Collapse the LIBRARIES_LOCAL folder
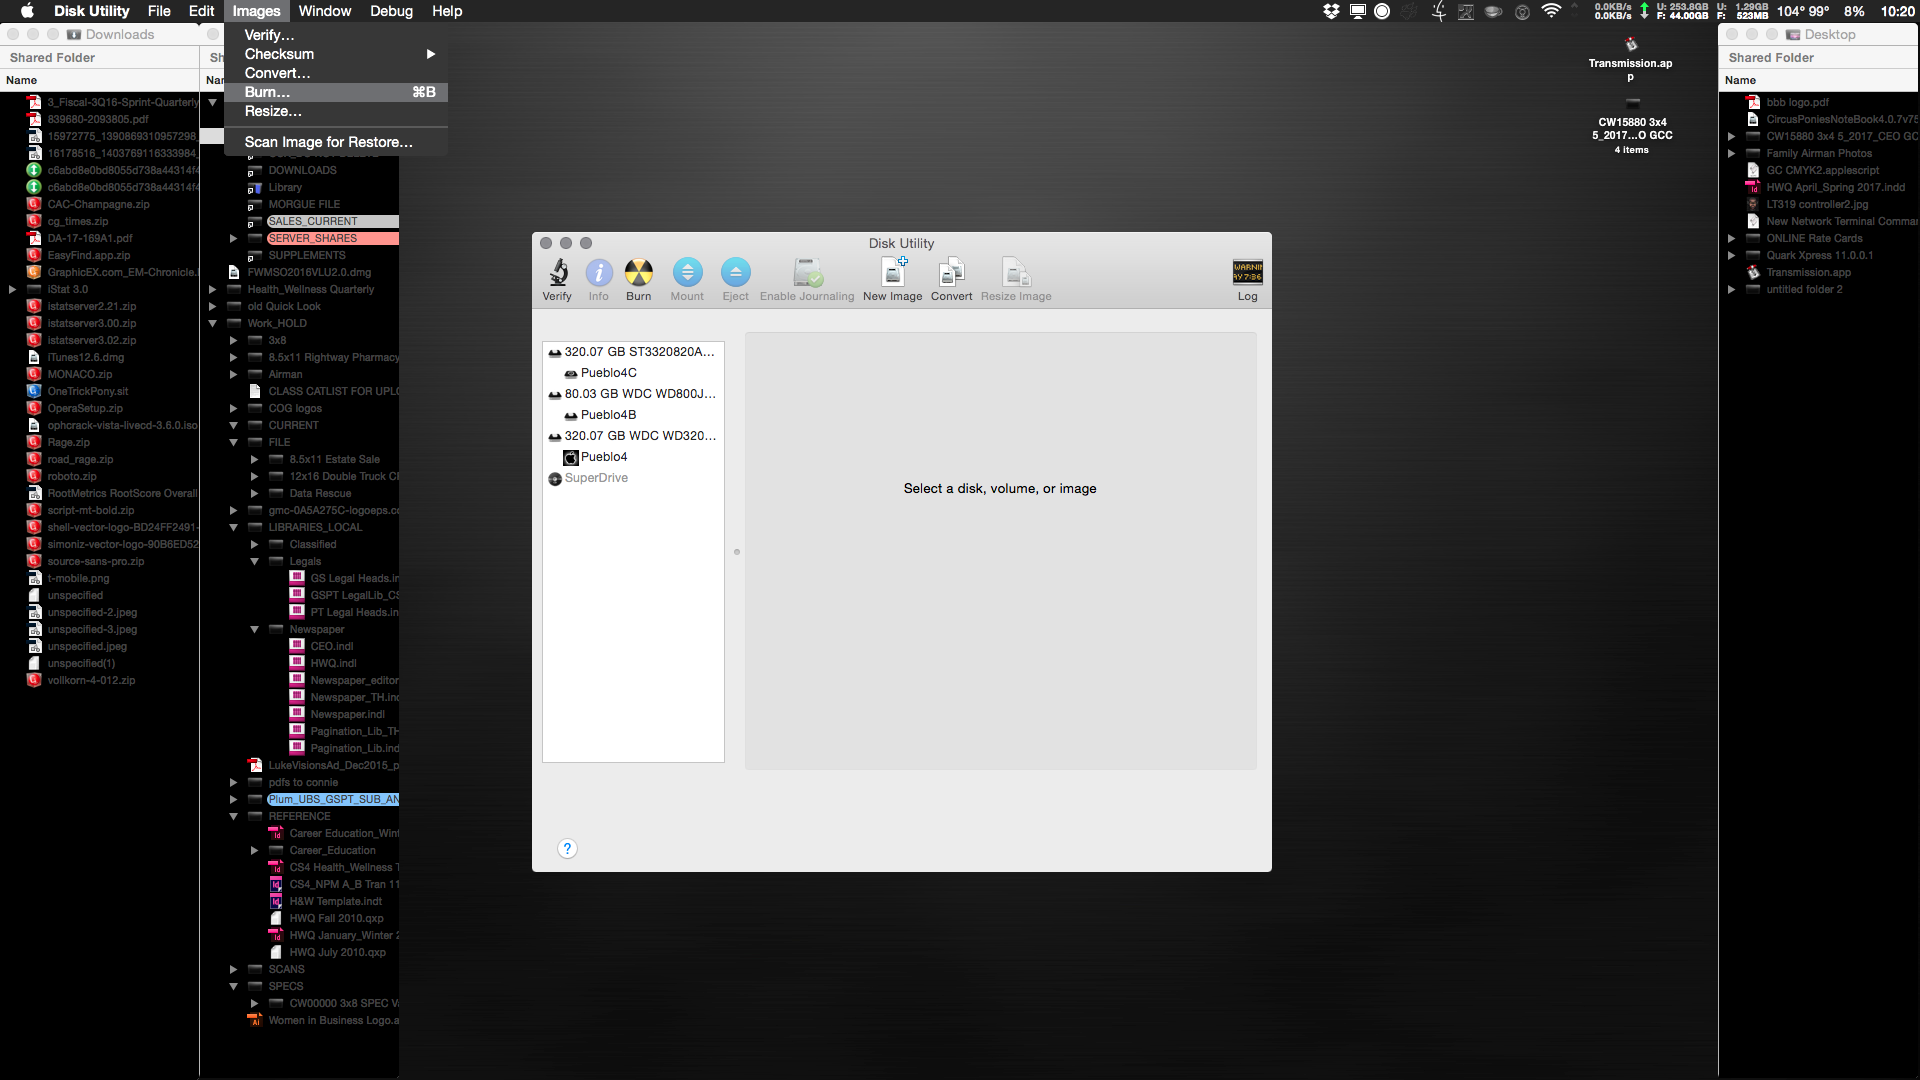The height and width of the screenshot is (1080, 1920). 233,527
